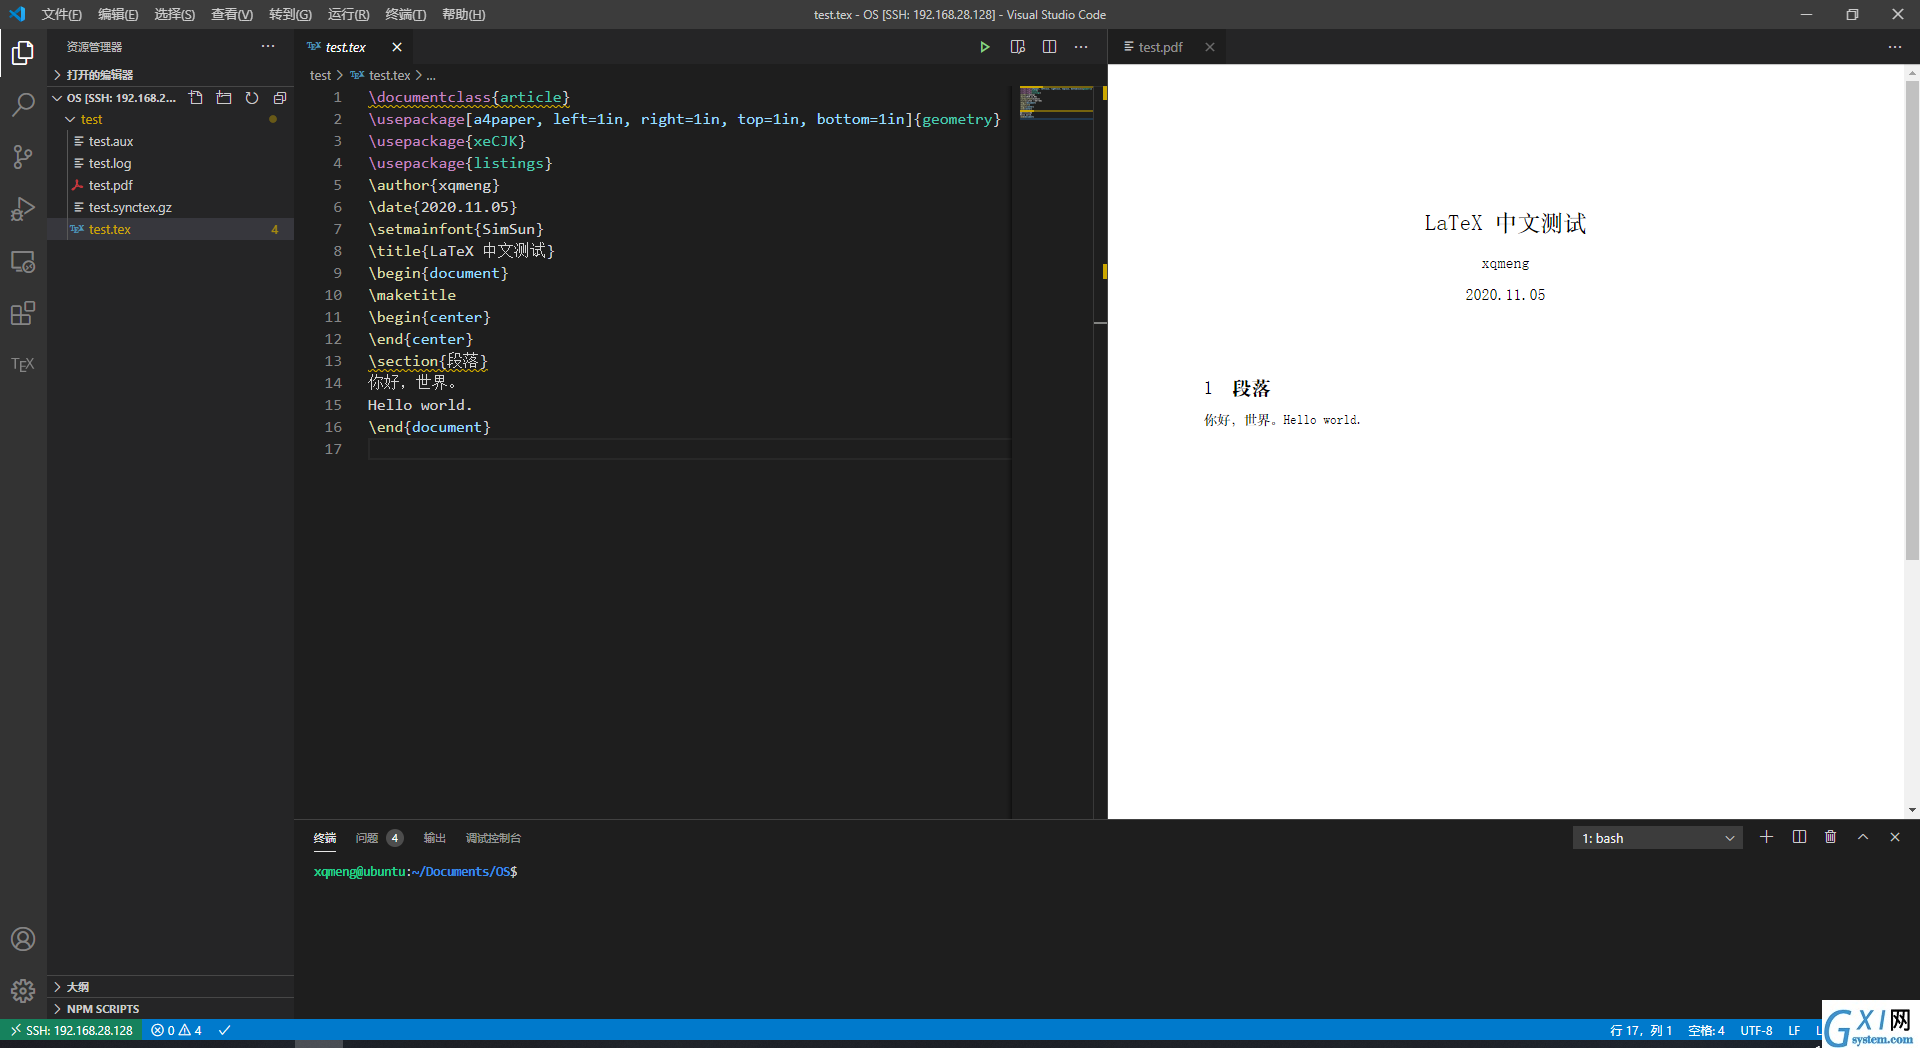The width and height of the screenshot is (1920, 1048).
Task: Click the New Folder icon in explorer header
Action: click(224, 98)
